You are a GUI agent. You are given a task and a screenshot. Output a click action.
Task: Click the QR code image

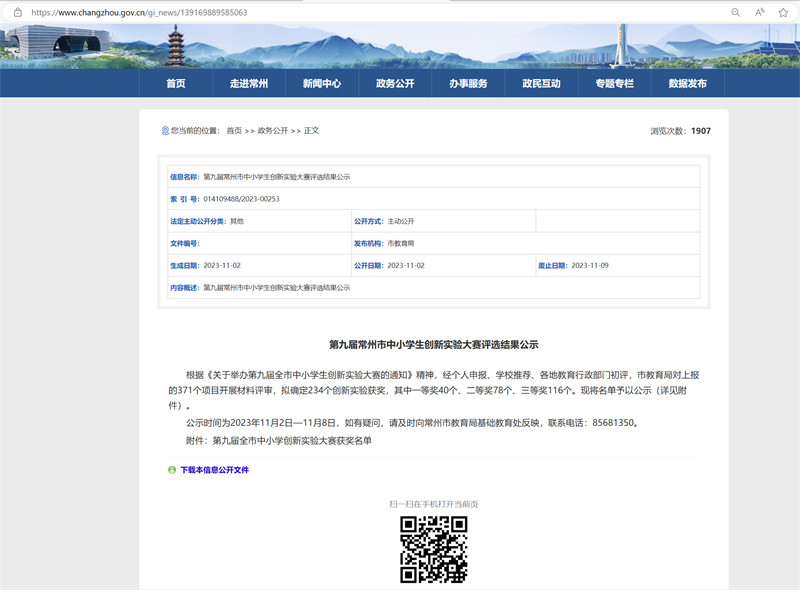point(434,549)
